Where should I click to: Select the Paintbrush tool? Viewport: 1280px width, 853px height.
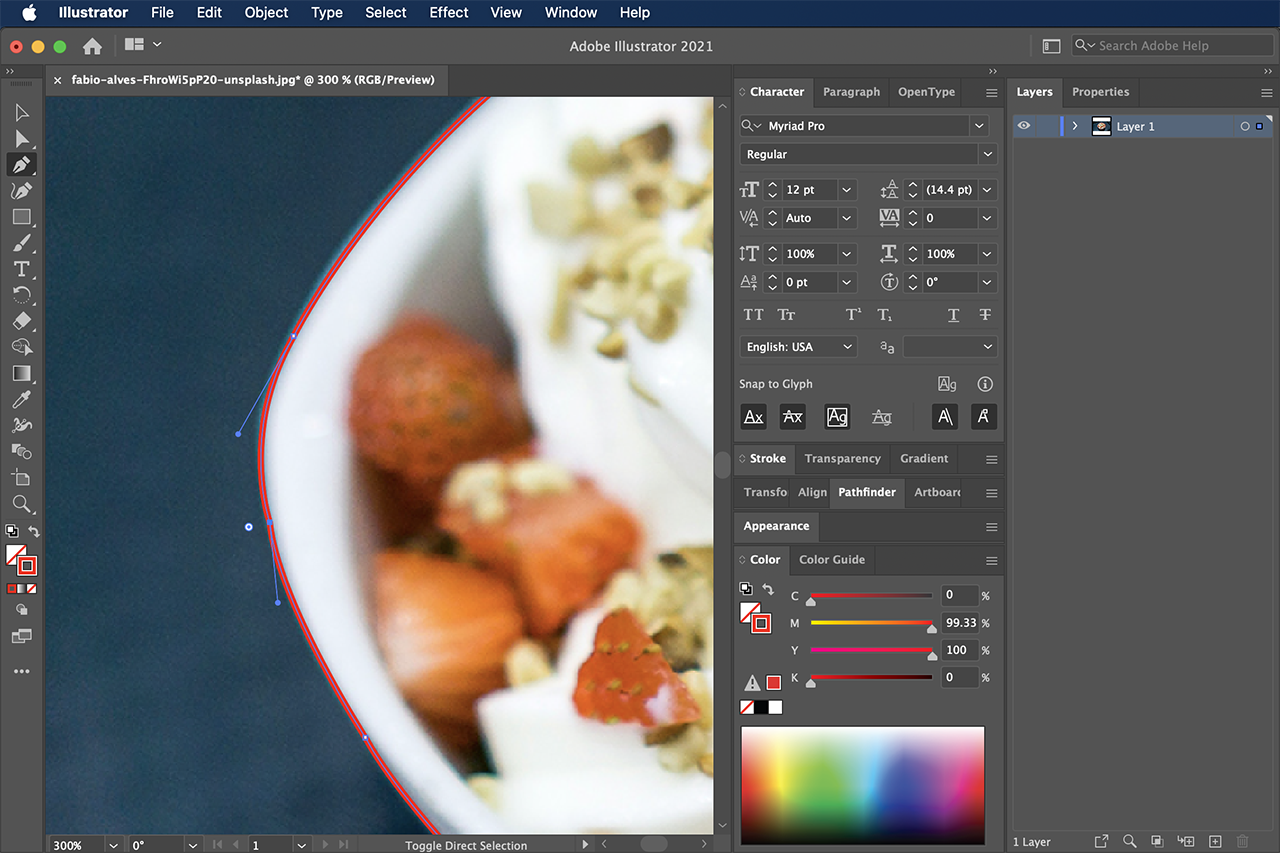(x=22, y=243)
